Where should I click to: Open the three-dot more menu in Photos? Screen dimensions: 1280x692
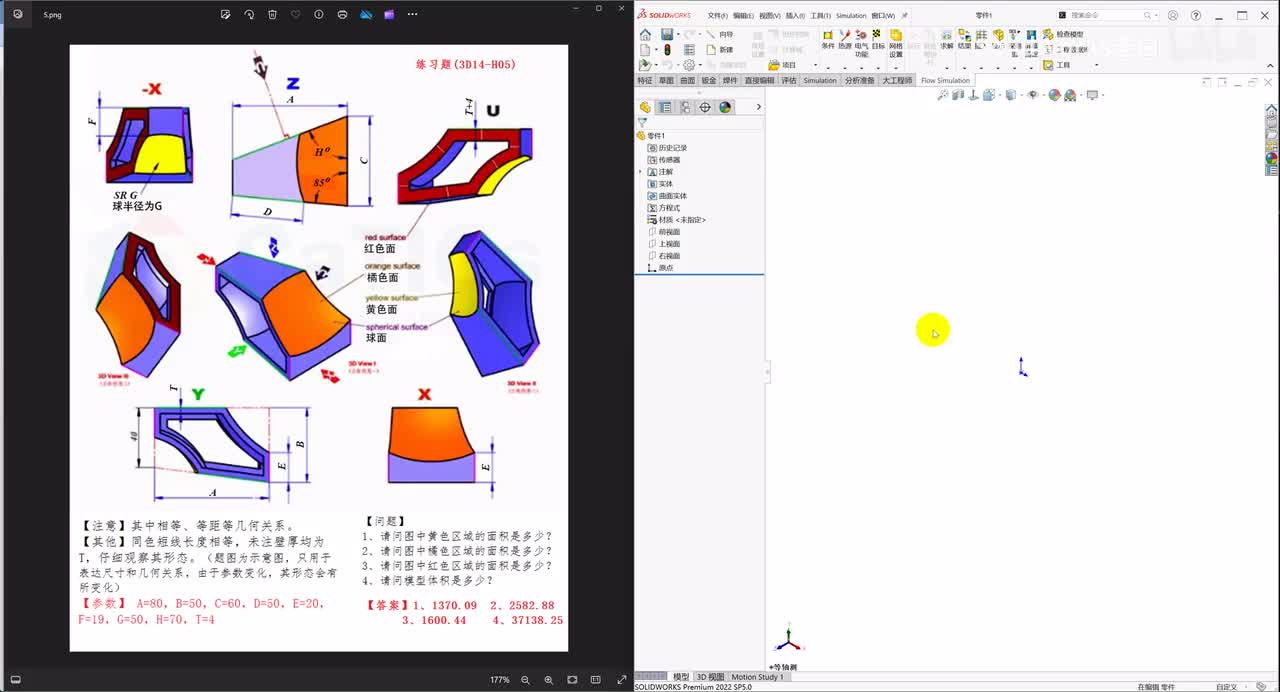click(x=412, y=14)
